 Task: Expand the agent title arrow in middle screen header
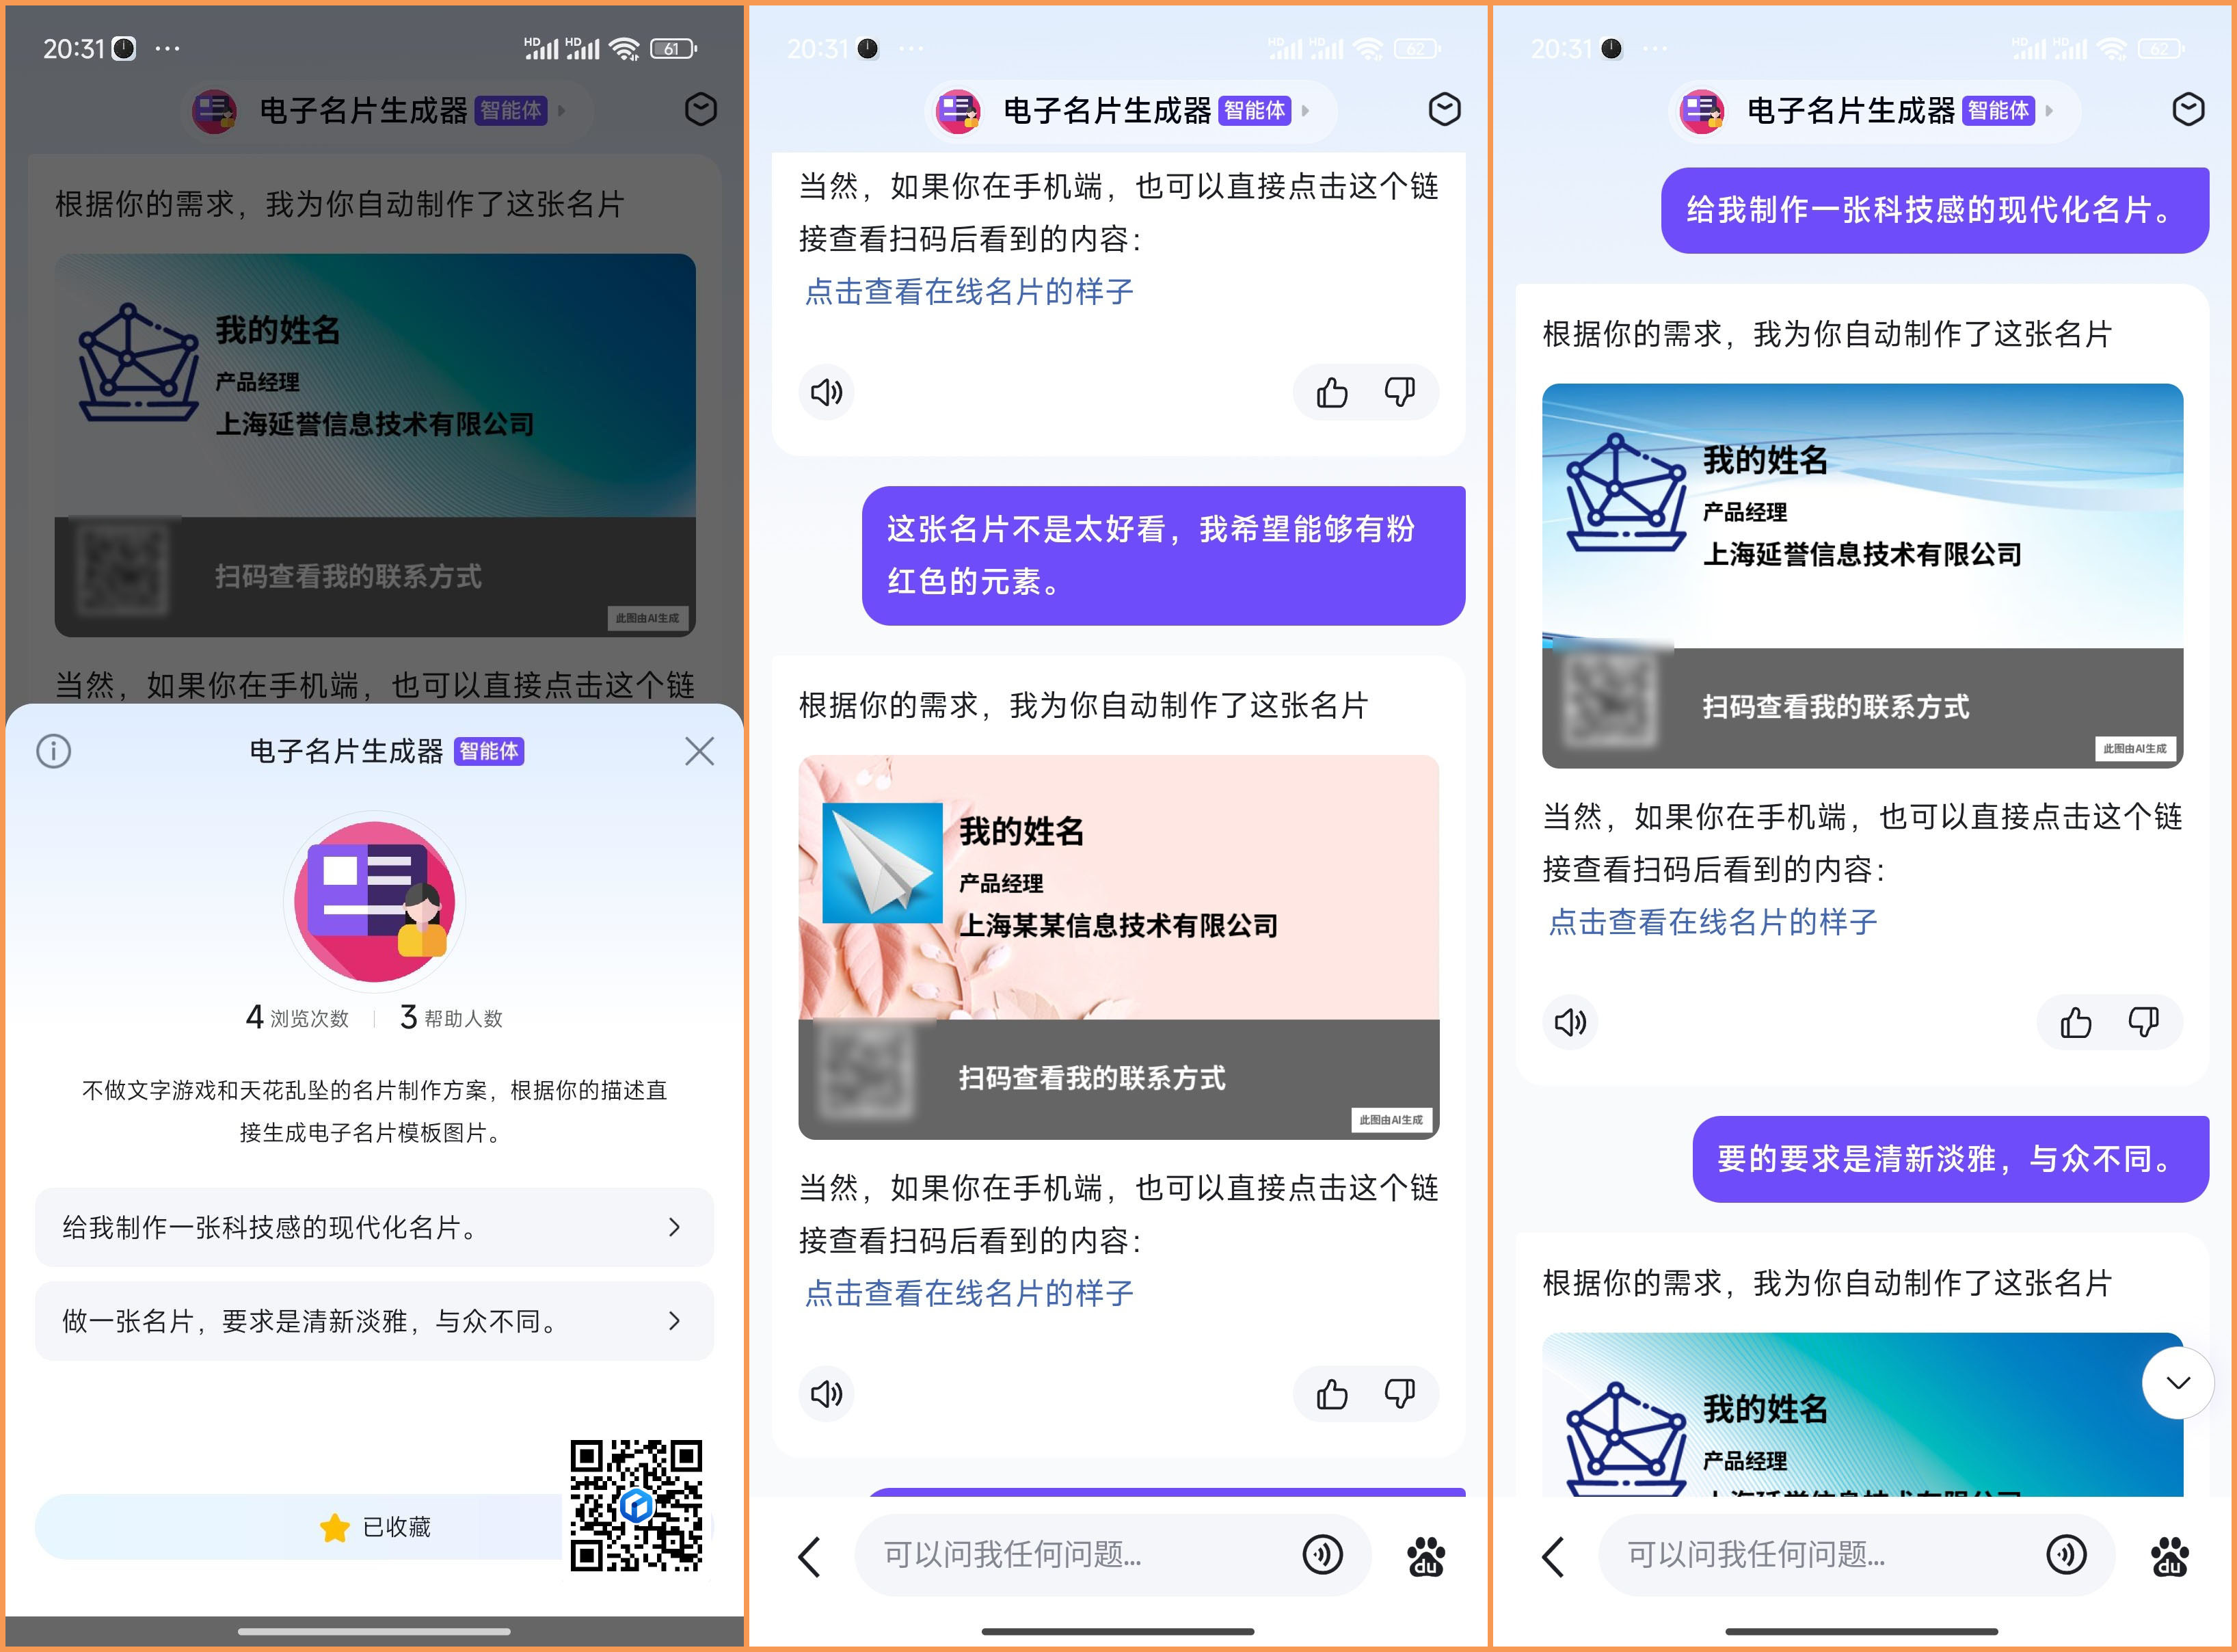[1306, 110]
